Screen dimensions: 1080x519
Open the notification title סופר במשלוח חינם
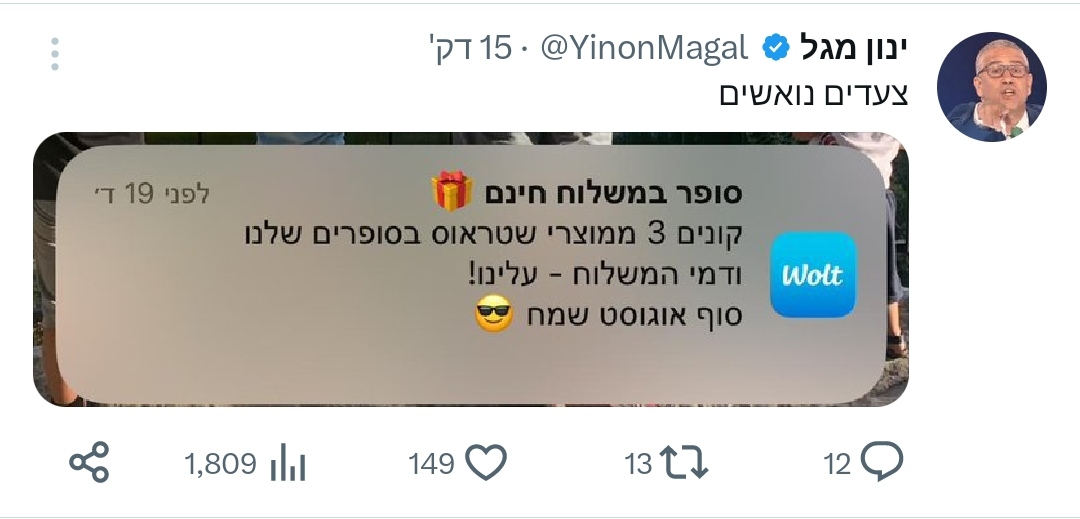[x=613, y=193]
